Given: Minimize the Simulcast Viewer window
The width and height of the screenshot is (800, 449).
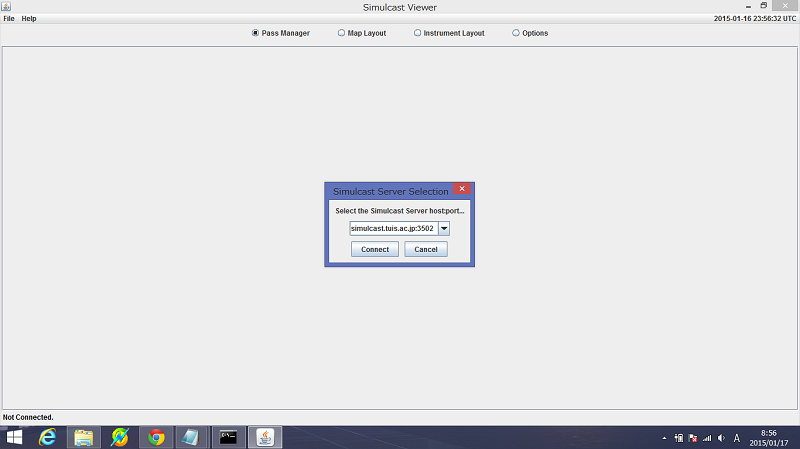Looking at the screenshot, I should click(748, 6).
